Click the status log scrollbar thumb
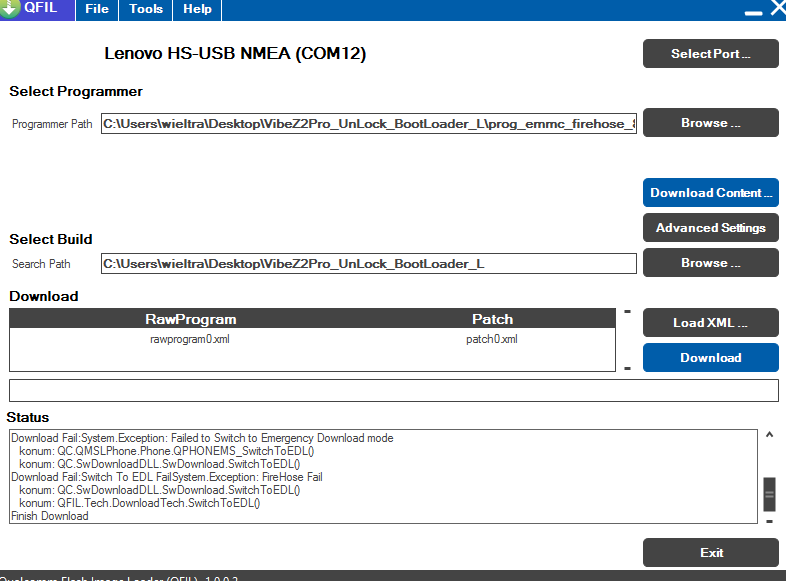The image size is (786, 581). coord(769,494)
